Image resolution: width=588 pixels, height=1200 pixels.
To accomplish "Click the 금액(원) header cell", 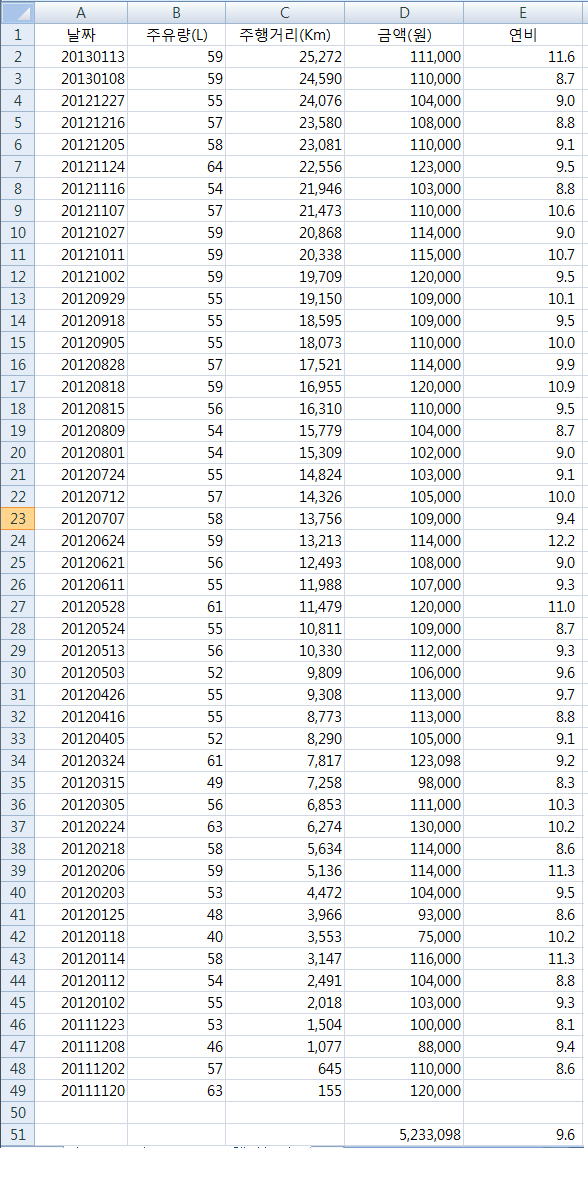I will coord(404,35).
